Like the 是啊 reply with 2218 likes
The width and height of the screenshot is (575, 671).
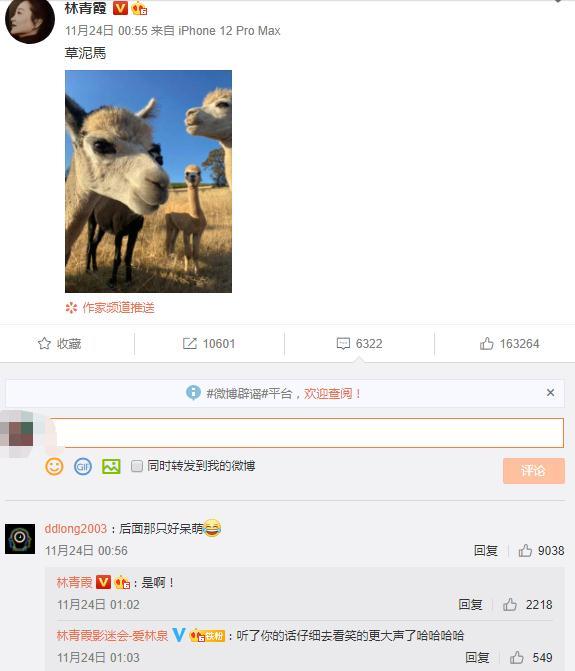pyautogui.click(x=510, y=605)
